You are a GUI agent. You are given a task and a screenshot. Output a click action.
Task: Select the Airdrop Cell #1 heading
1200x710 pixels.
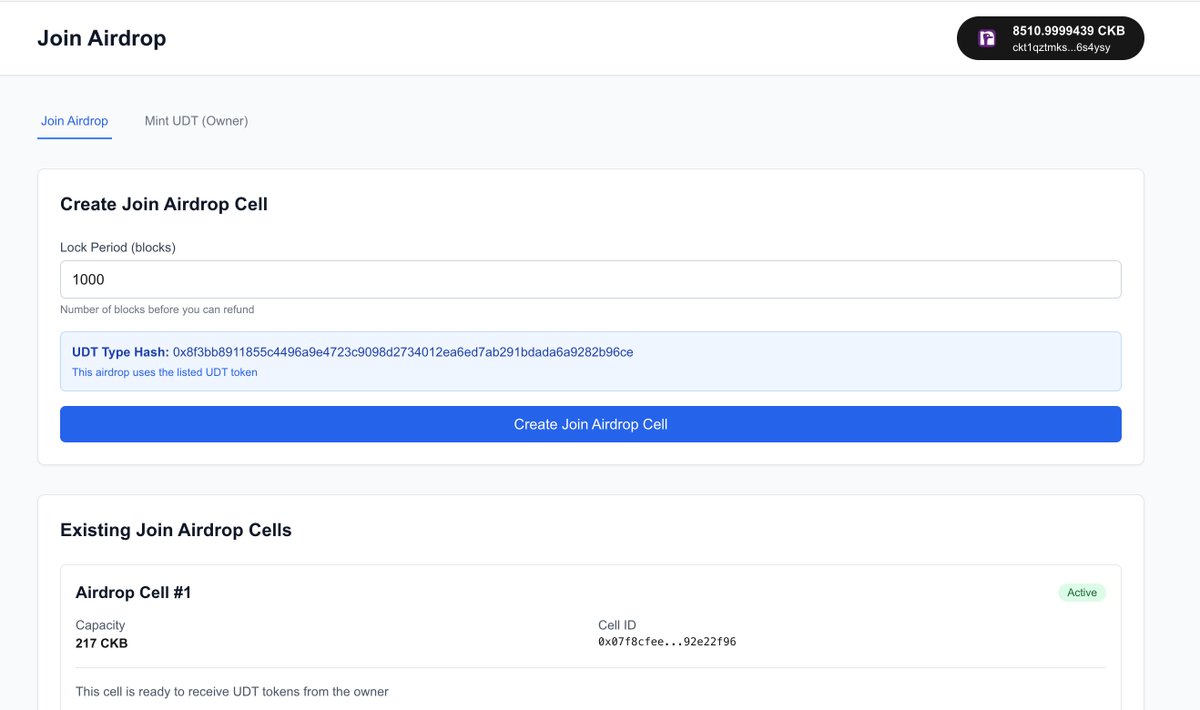(134, 592)
